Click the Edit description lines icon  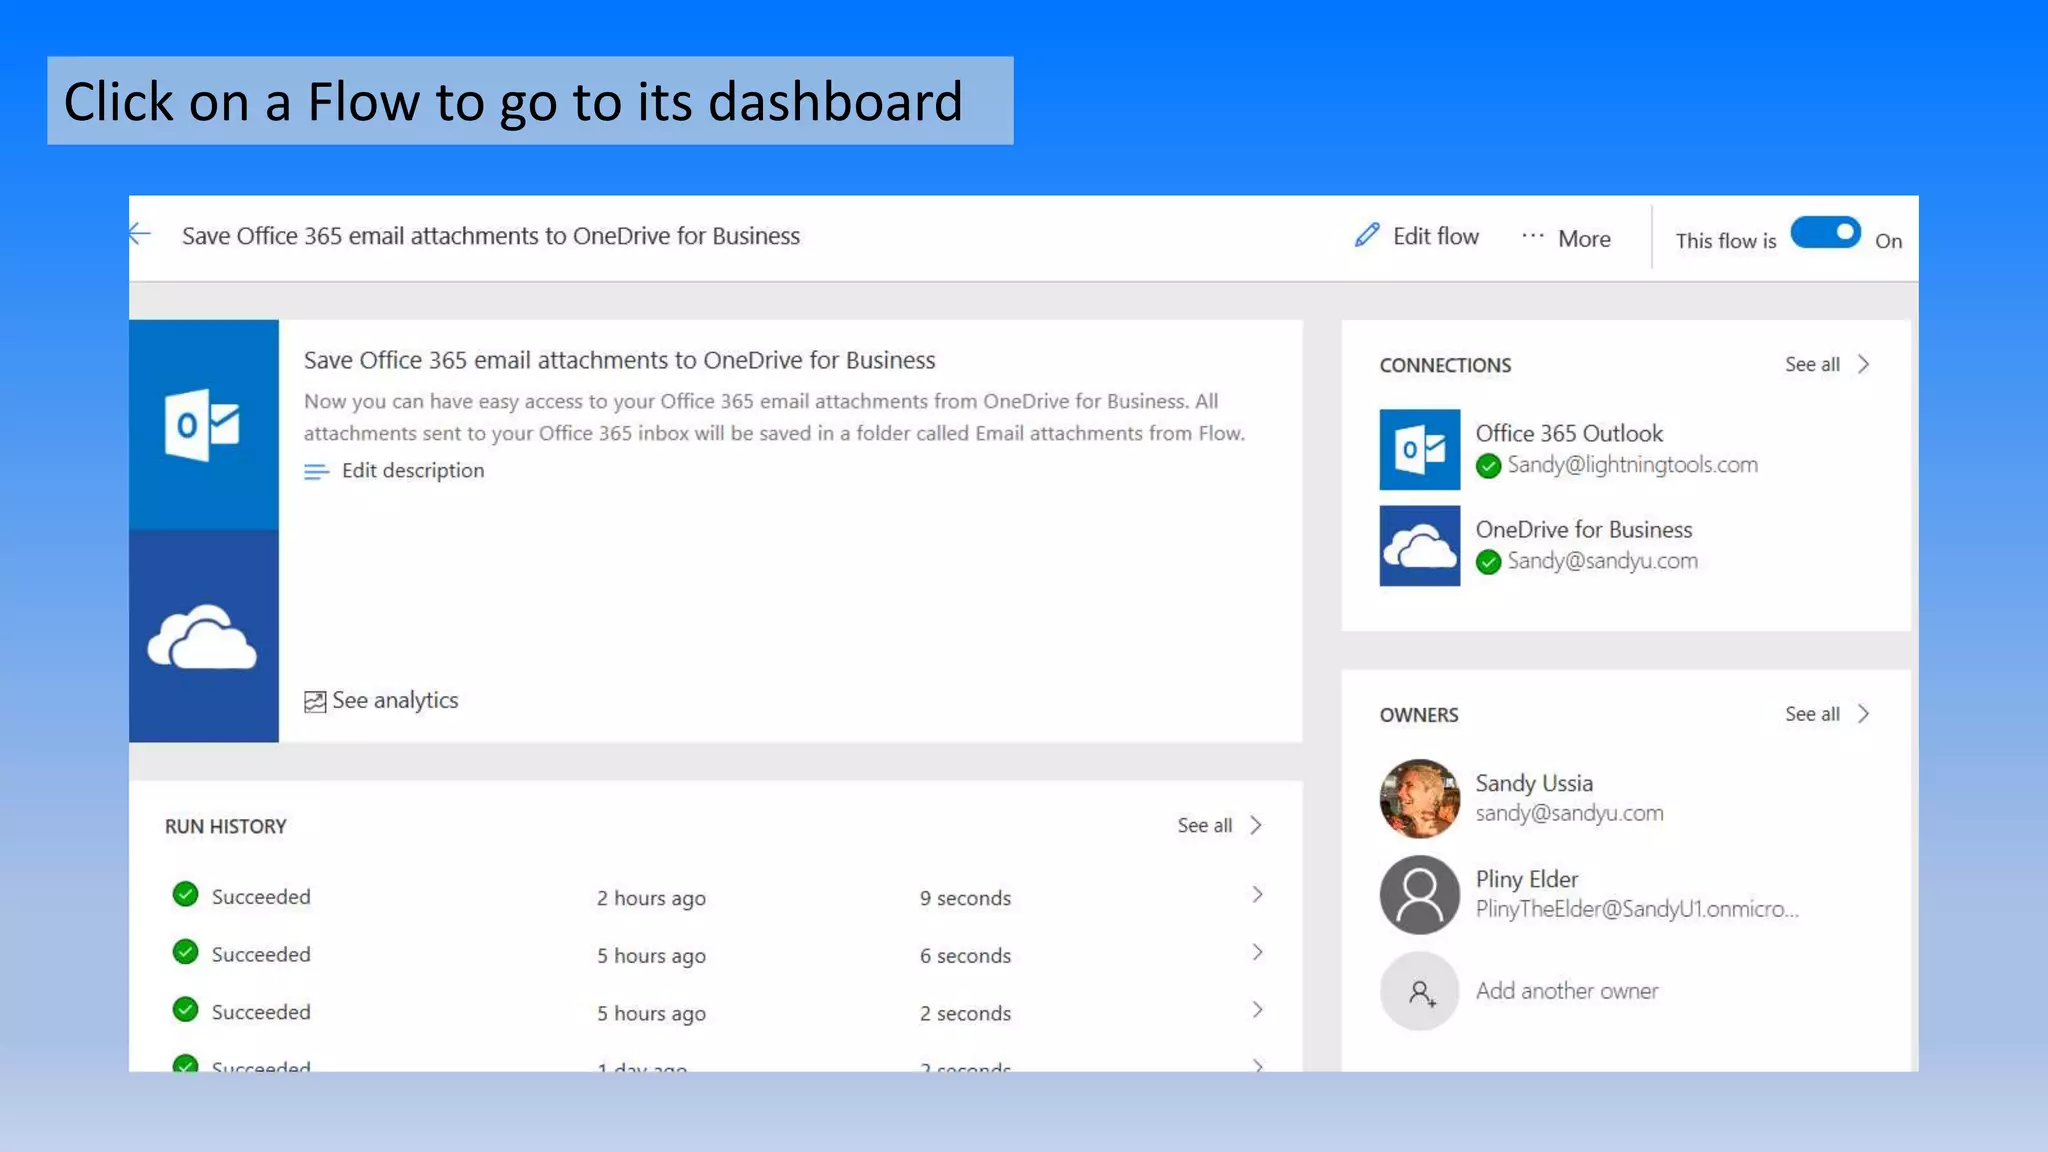point(316,471)
